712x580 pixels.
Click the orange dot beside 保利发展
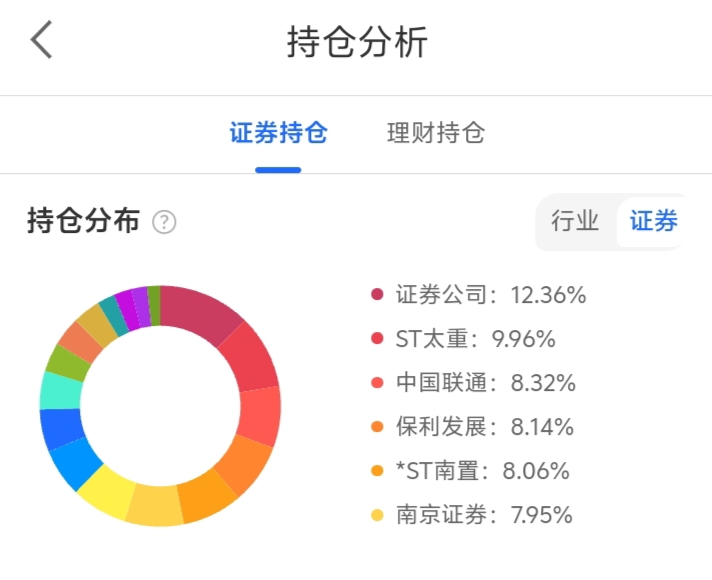point(377,427)
